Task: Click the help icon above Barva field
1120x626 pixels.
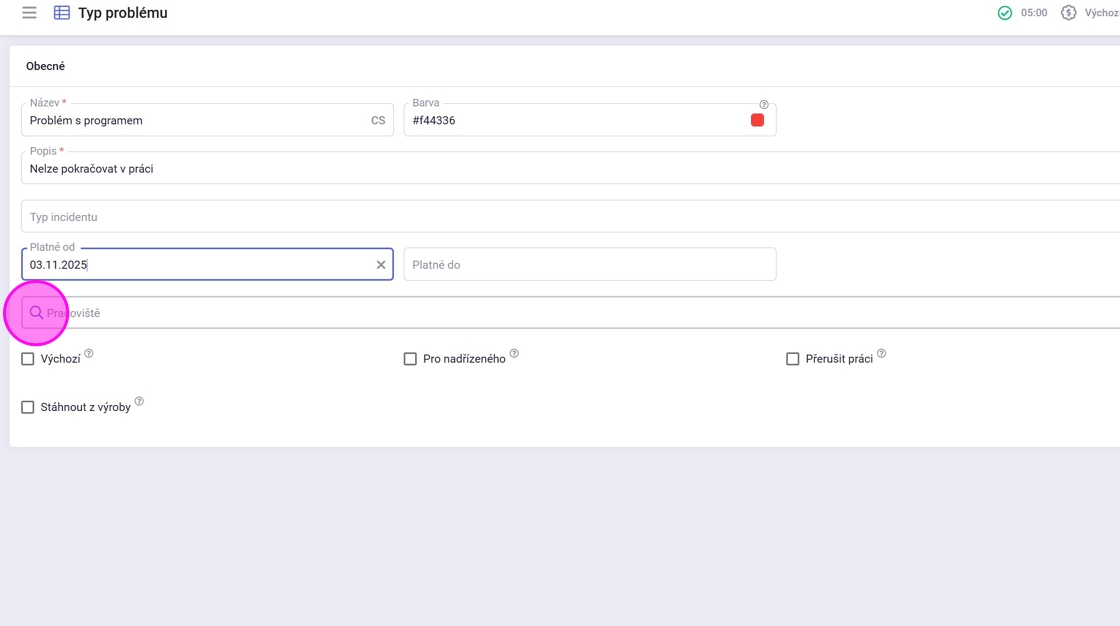Action: [x=764, y=104]
